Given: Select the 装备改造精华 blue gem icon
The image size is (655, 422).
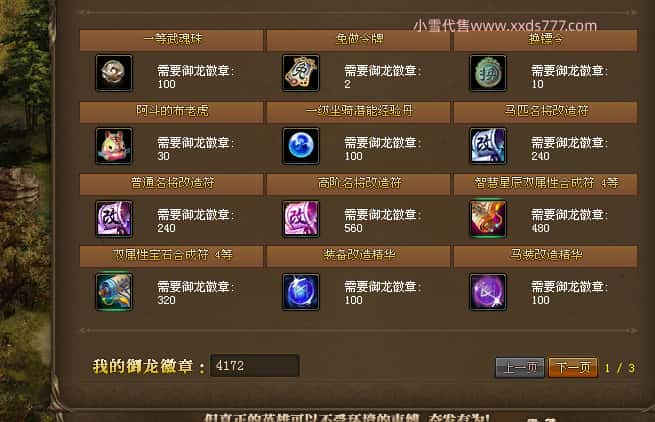Looking at the screenshot, I should tap(301, 291).
